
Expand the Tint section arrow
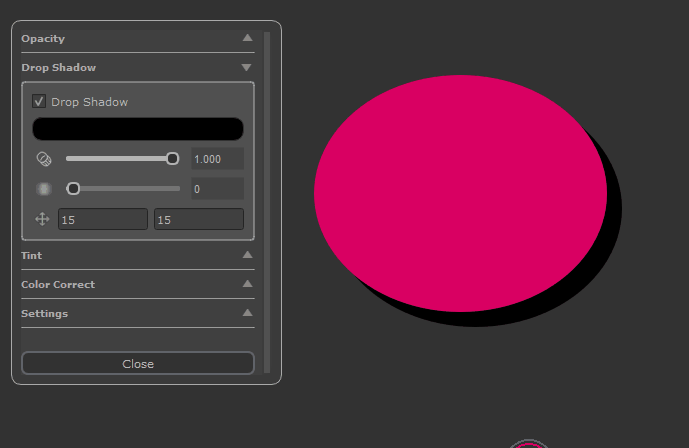pyautogui.click(x=247, y=255)
